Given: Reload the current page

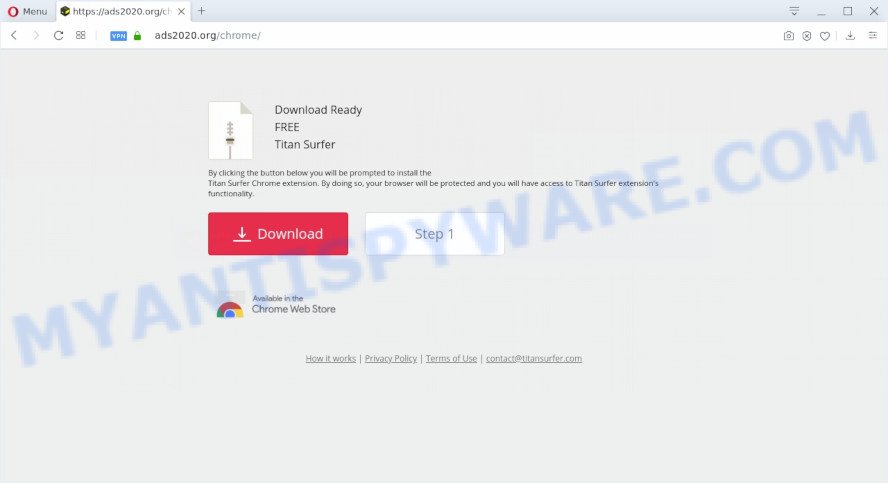Looking at the screenshot, I should [x=58, y=35].
